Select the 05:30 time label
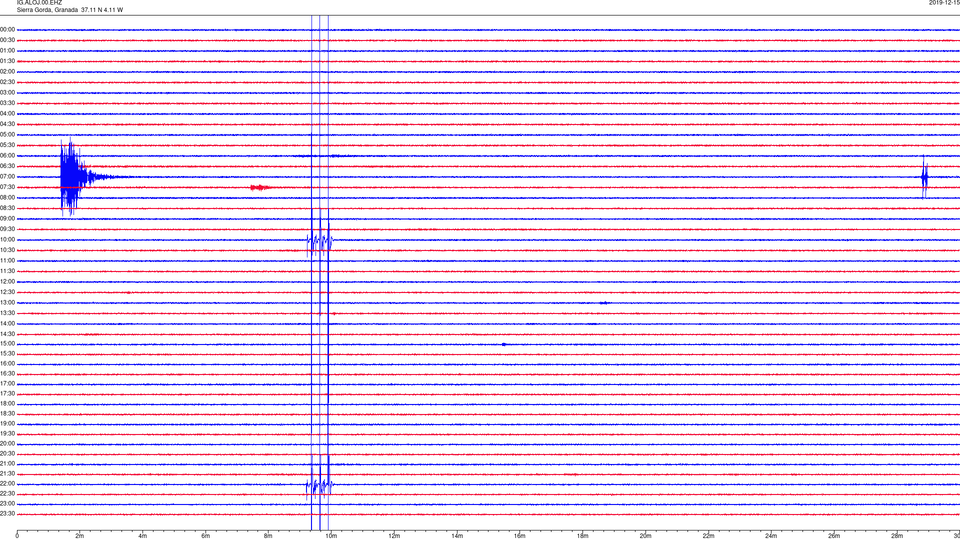Screen dimensions: 960x540 [x=7, y=145]
